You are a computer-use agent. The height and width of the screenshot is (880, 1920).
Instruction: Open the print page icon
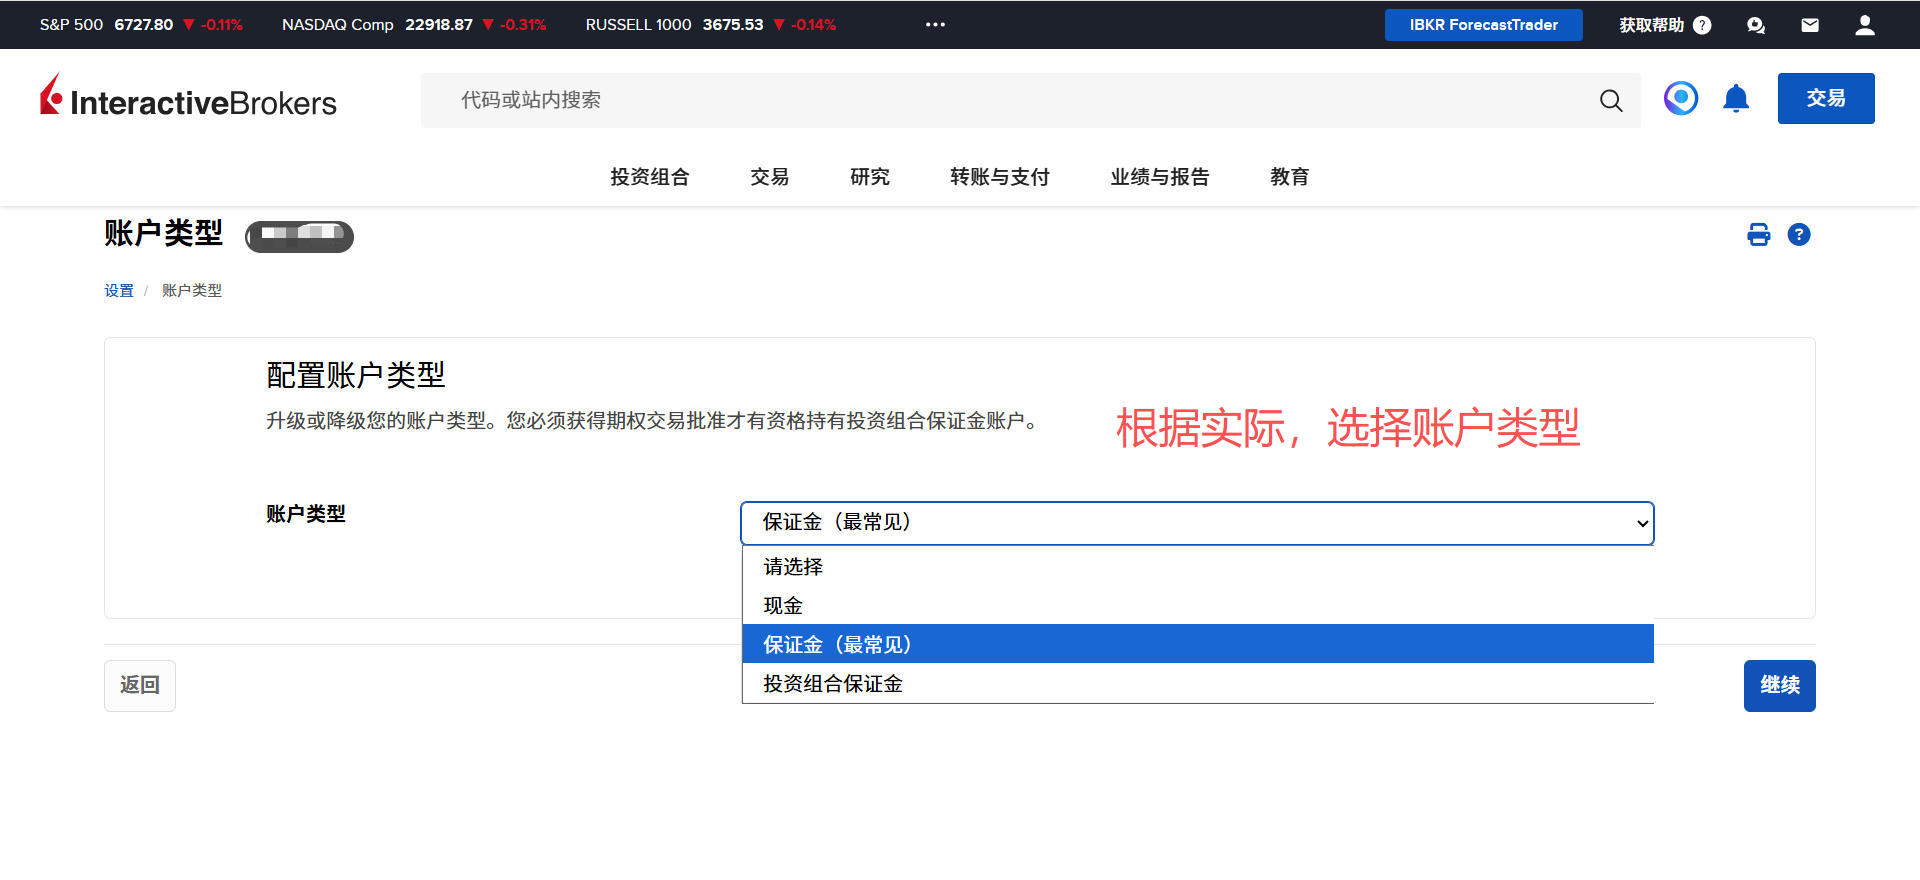tap(1758, 235)
